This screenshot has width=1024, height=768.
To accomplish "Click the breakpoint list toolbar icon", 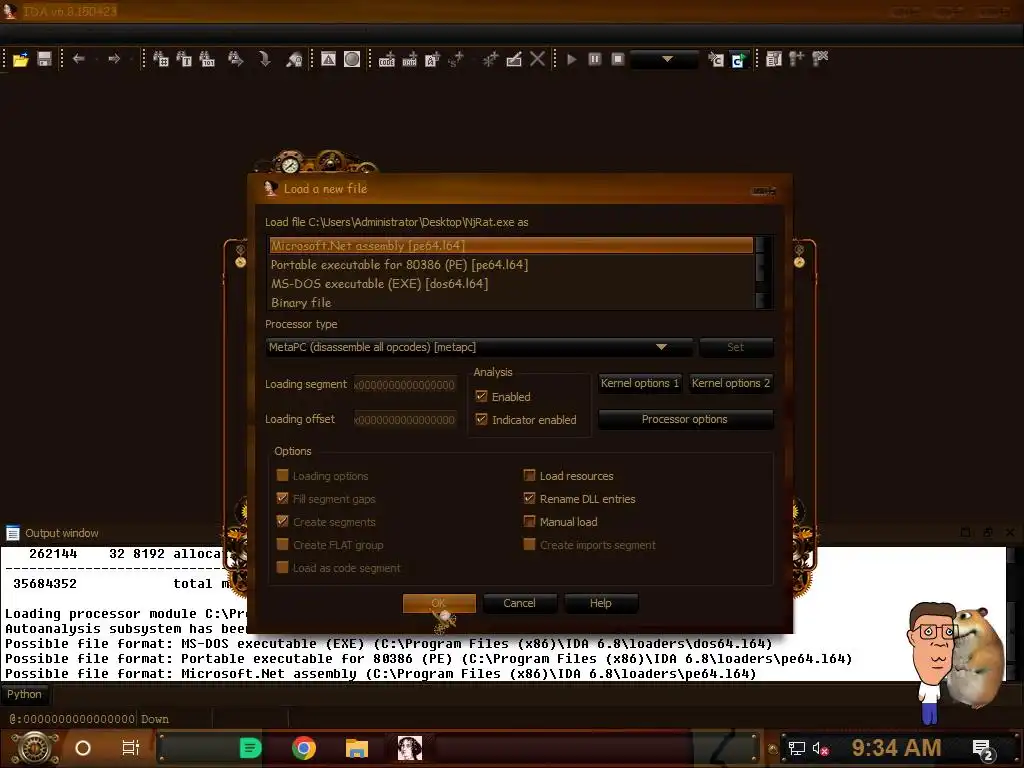I will (x=774, y=59).
